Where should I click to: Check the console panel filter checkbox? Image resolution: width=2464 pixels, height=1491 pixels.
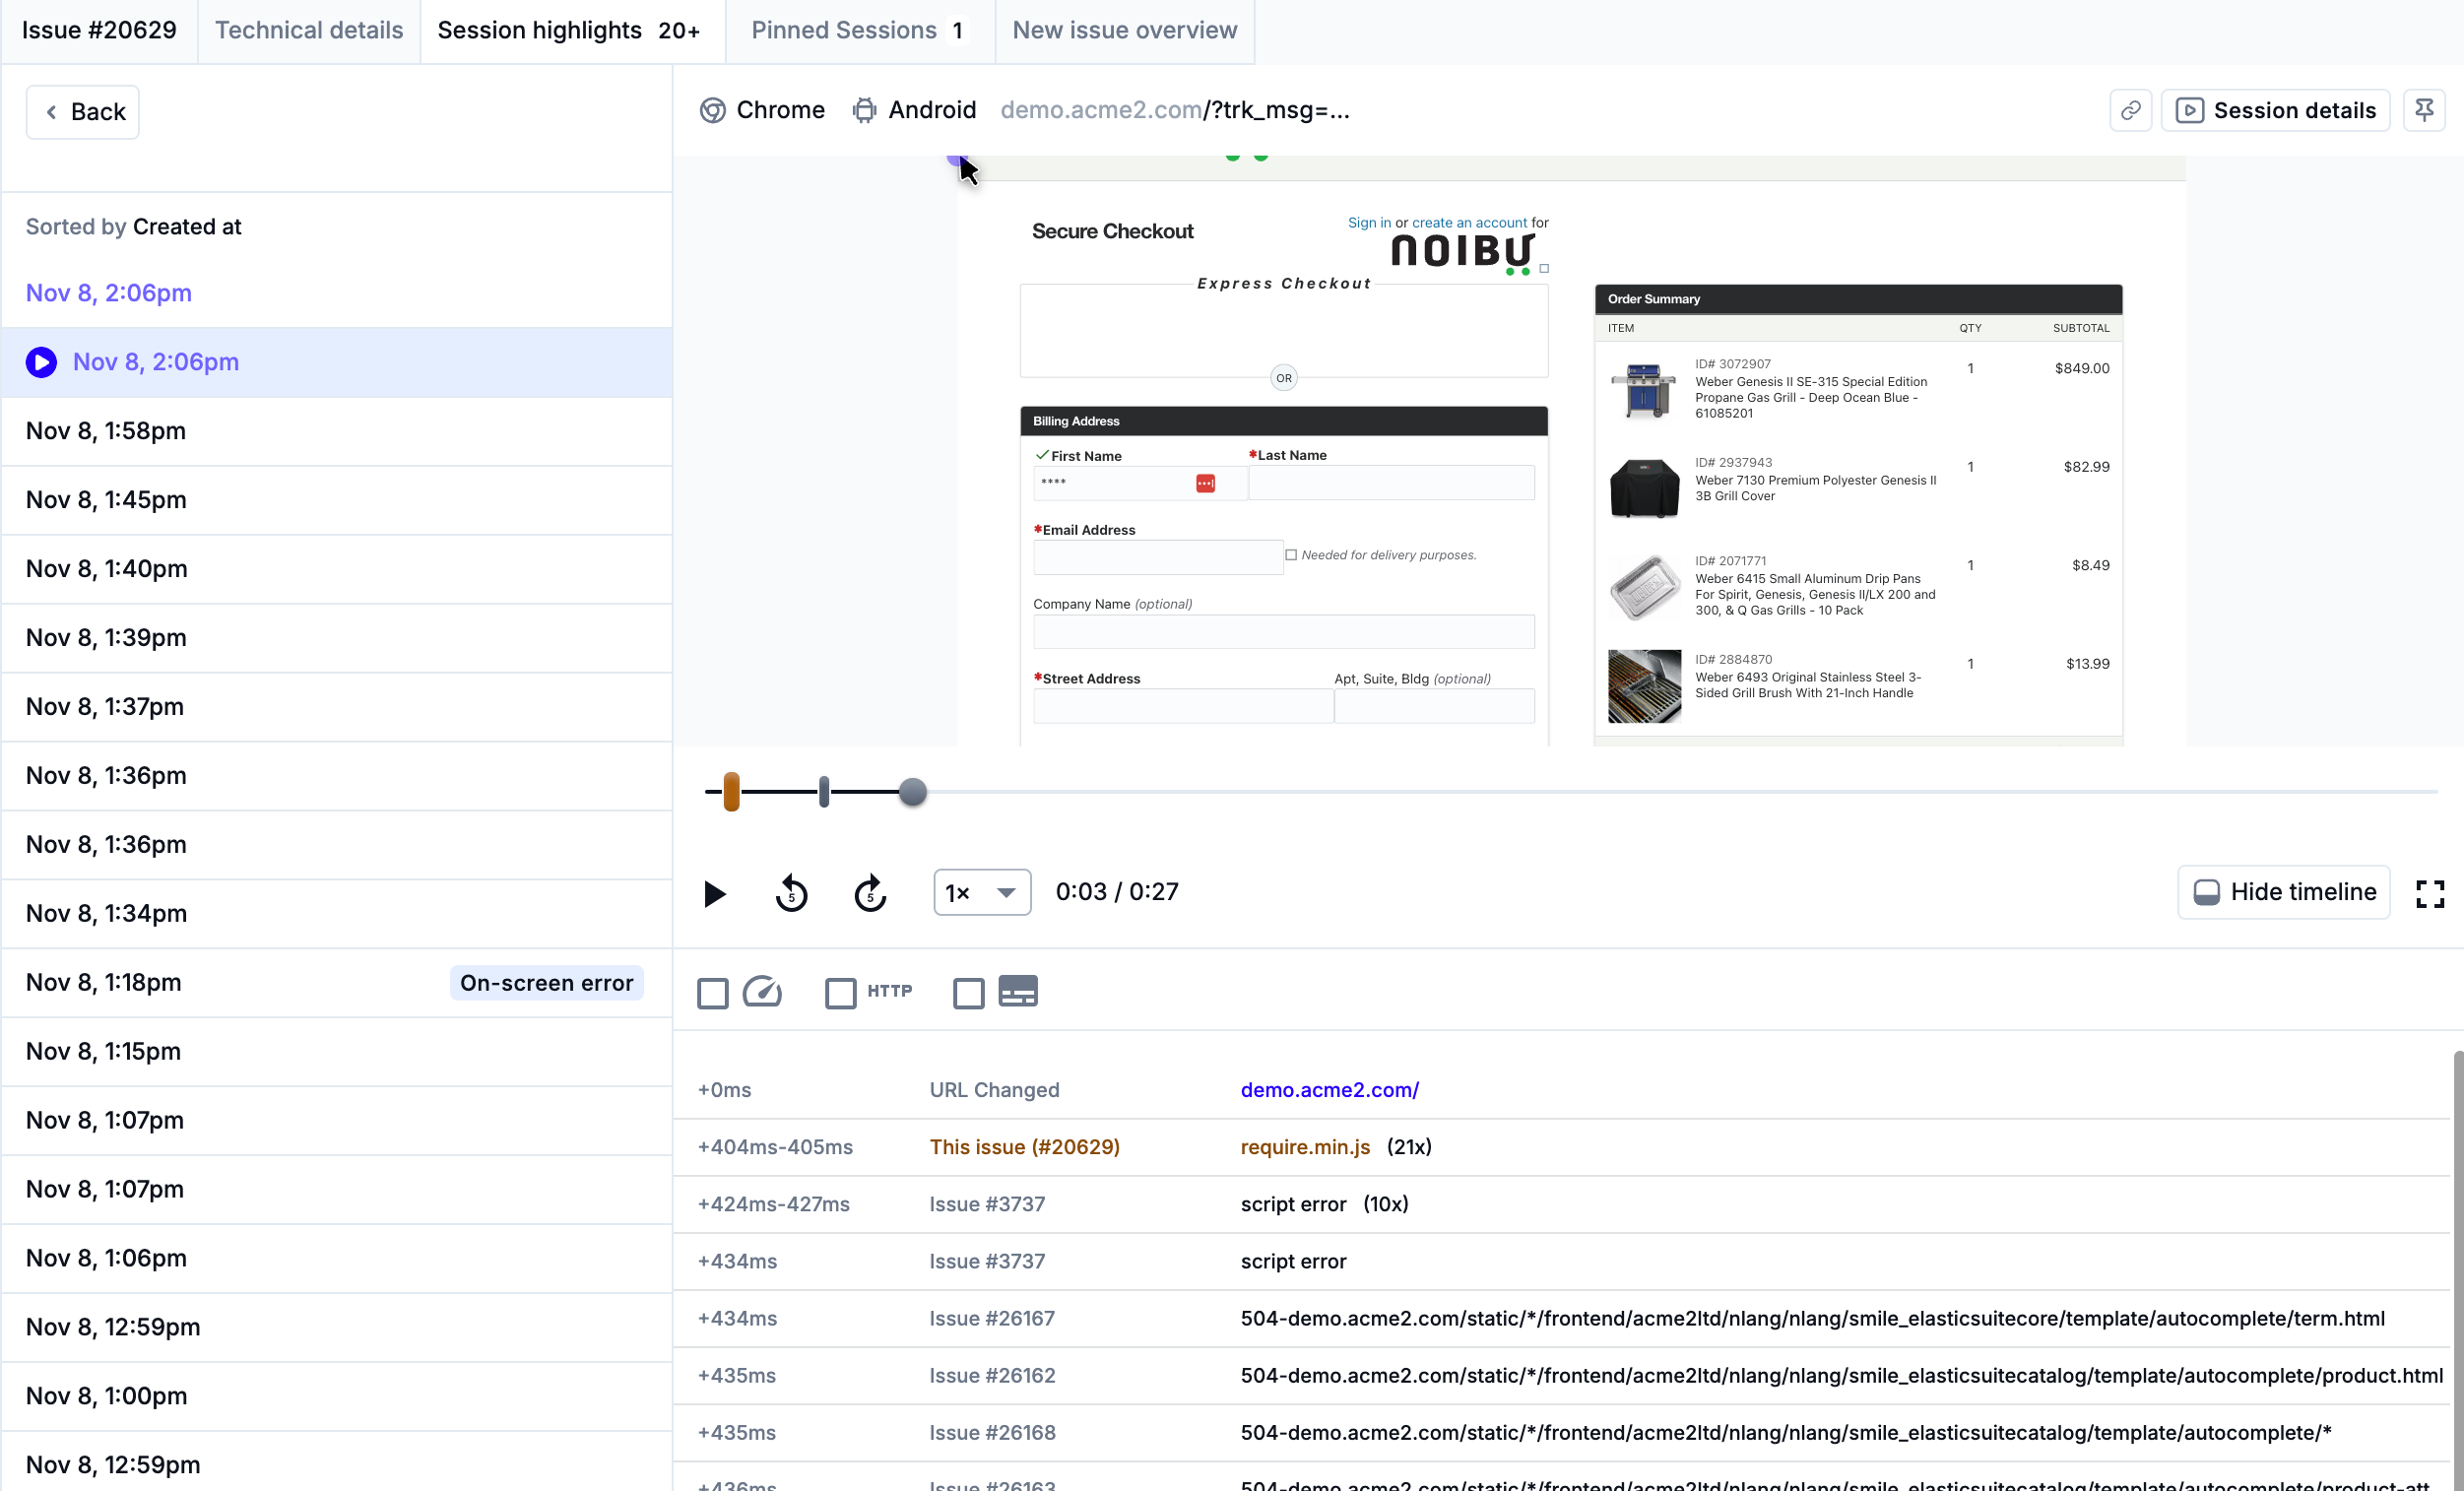click(968, 993)
